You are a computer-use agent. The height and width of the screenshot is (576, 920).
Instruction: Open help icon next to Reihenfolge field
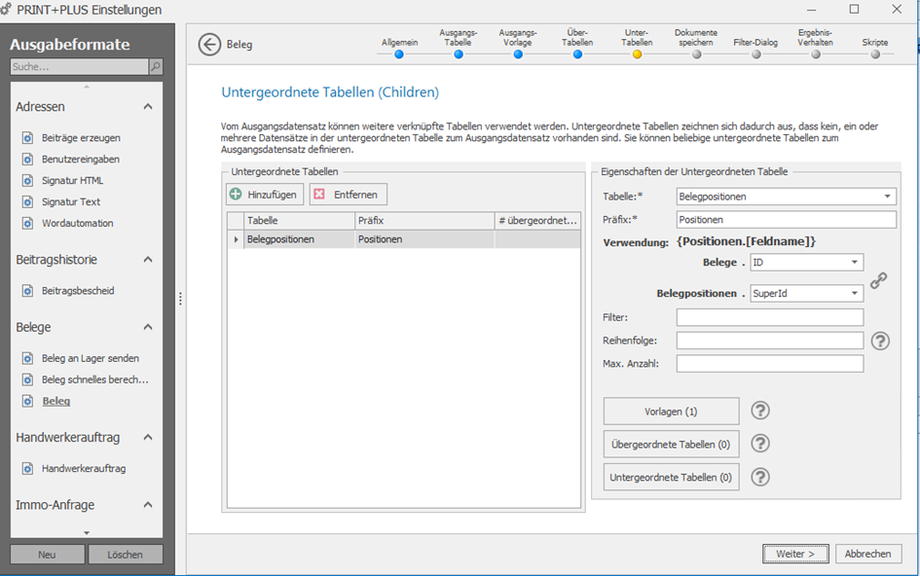[x=880, y=340]
